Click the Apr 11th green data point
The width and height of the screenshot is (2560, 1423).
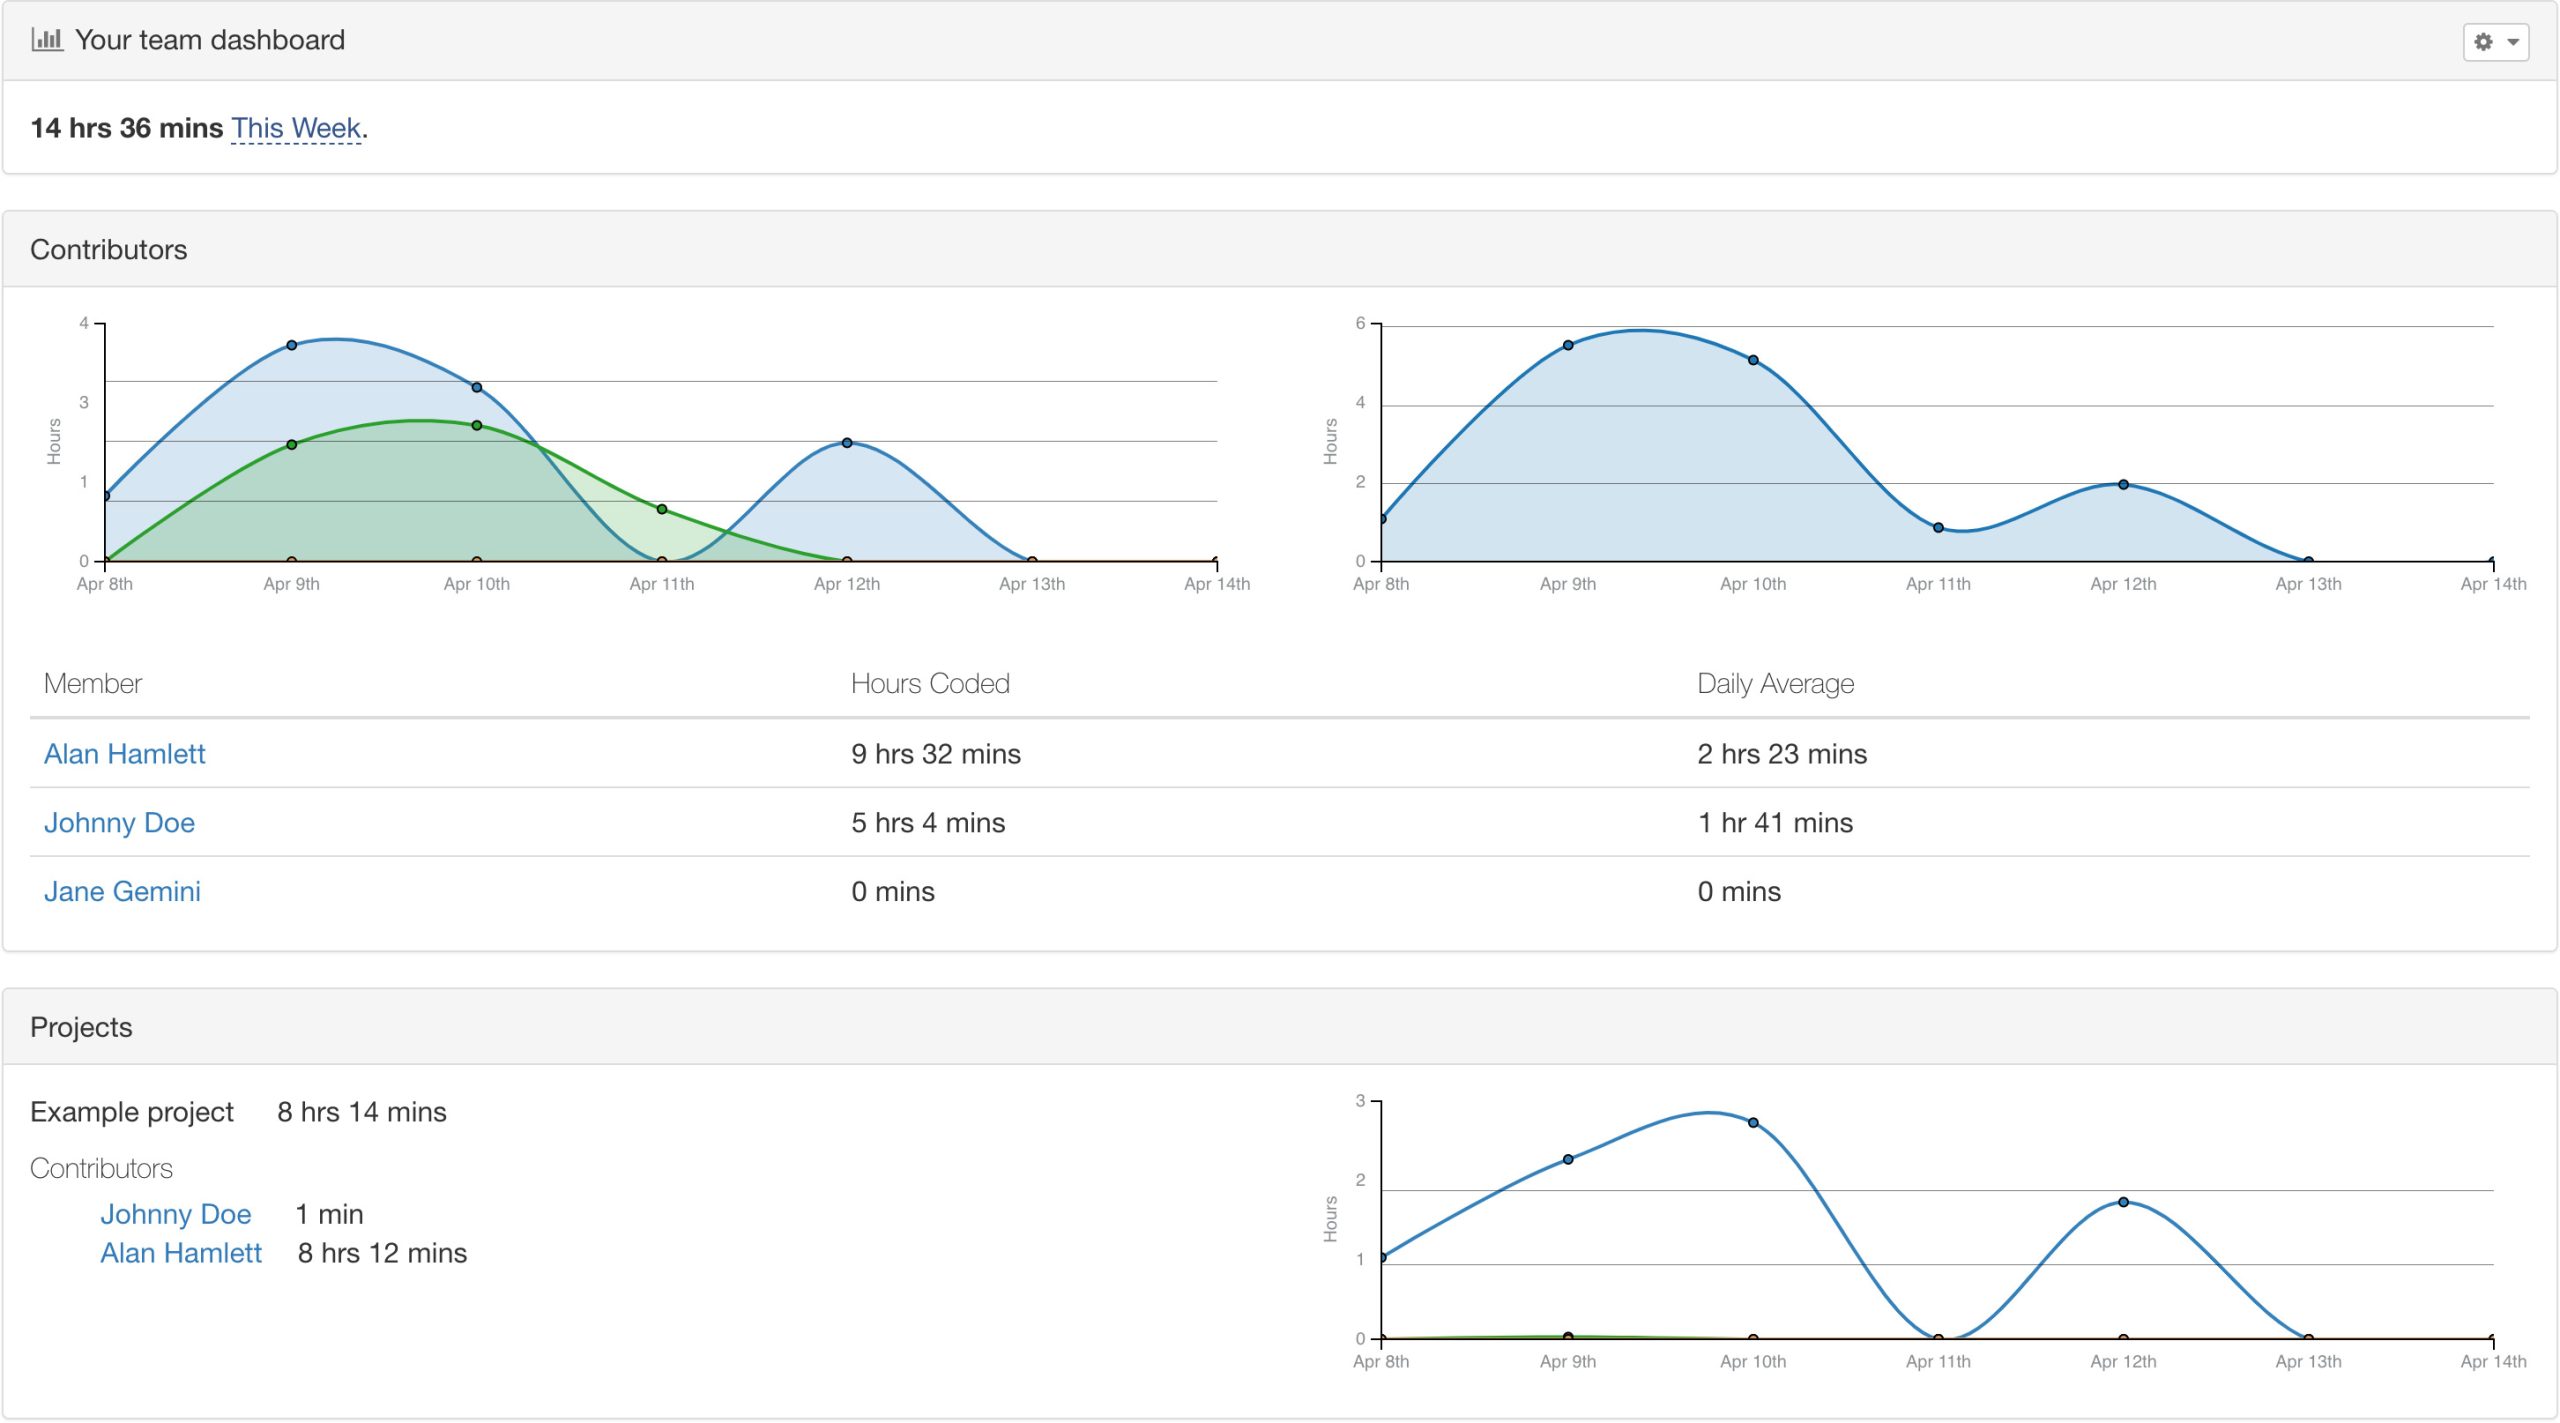click(662, 509)
